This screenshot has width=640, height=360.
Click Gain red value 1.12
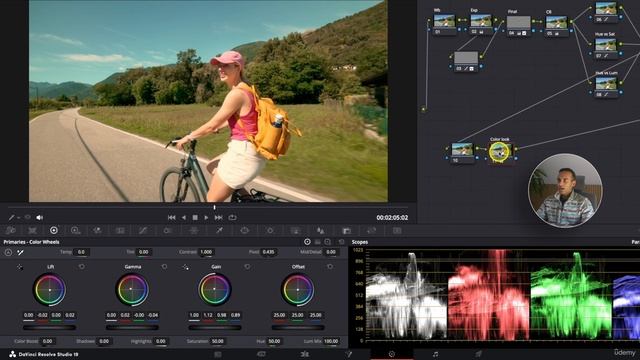click(x=208, y=315)
